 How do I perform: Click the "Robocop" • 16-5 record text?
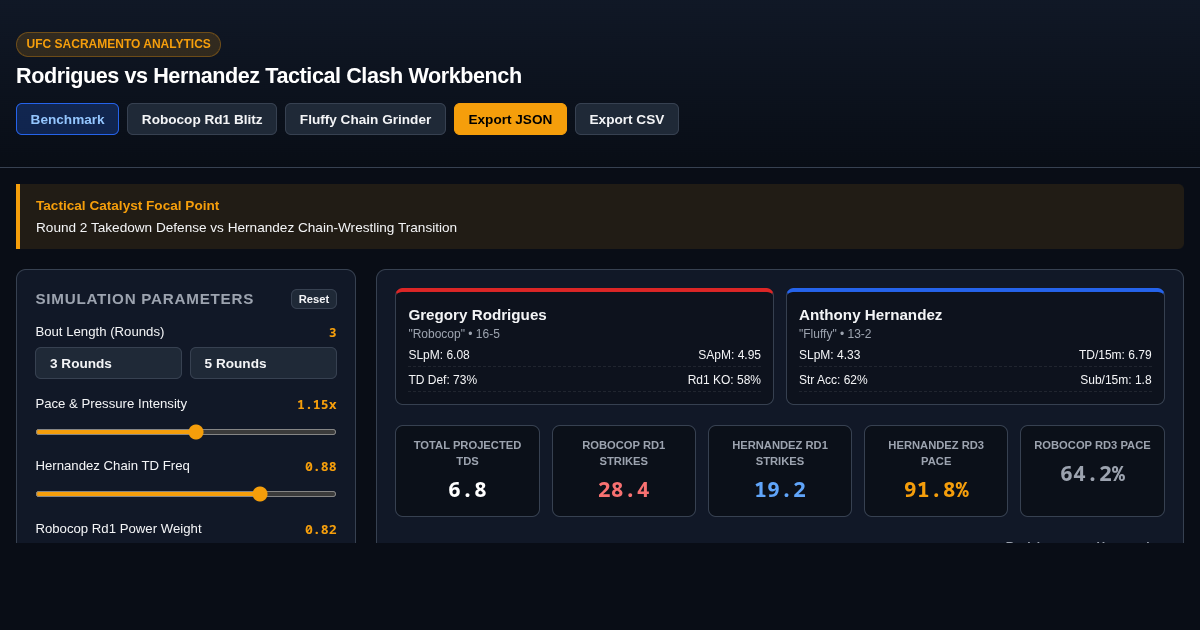pos(454,334)
